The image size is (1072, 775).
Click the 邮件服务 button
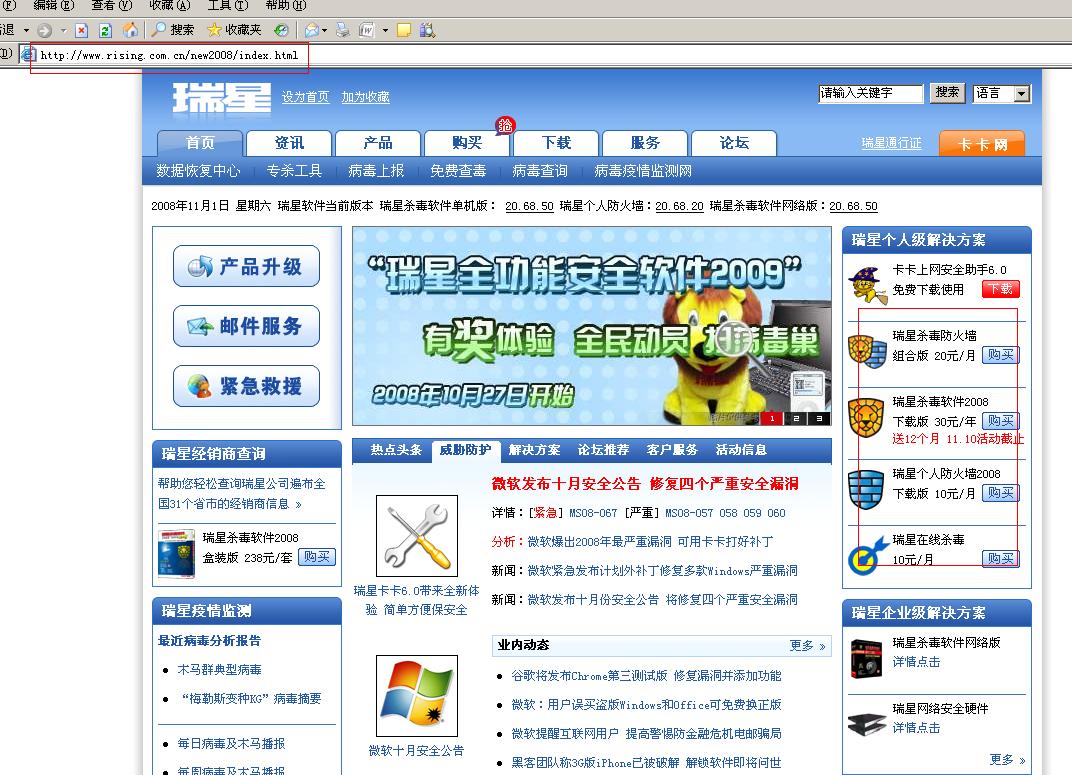tap(246, 326)
